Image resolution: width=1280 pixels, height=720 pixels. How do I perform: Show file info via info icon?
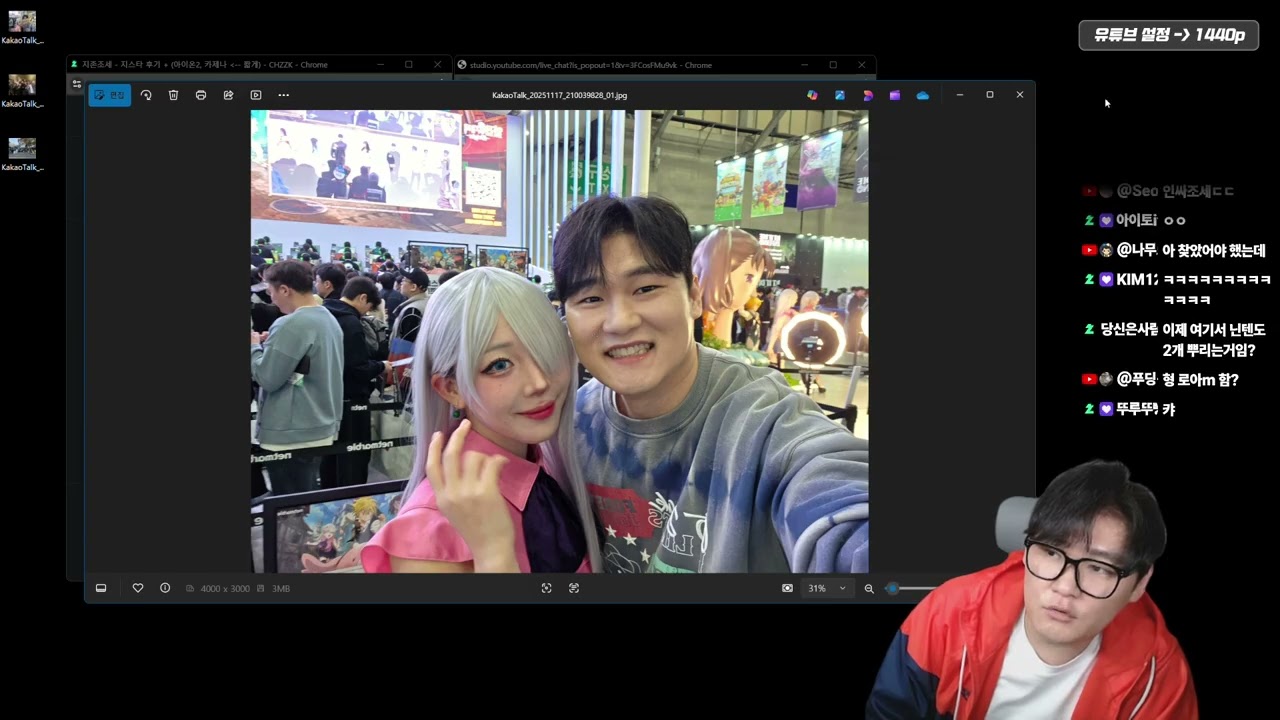tap(165, 588)
